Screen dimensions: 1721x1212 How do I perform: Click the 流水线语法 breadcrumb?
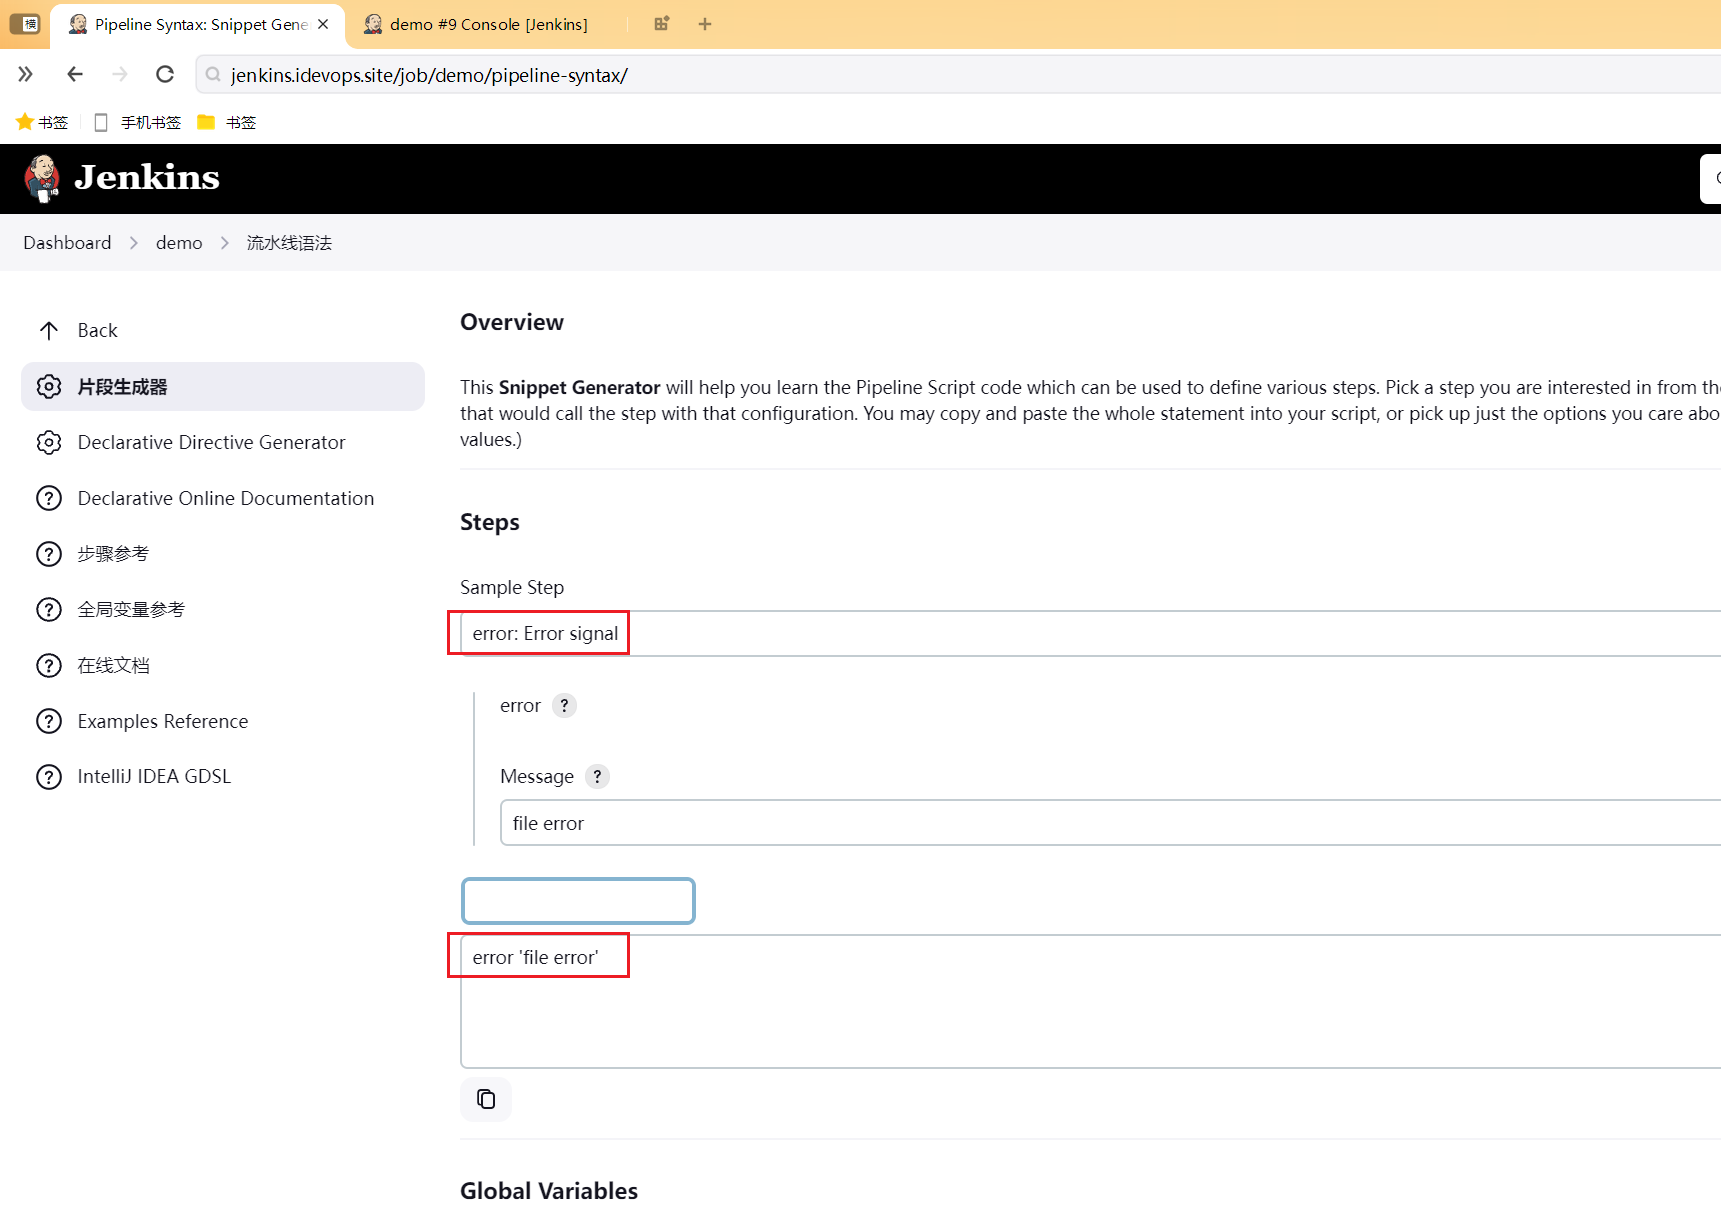pyautogui.click(x=289, y=243)
